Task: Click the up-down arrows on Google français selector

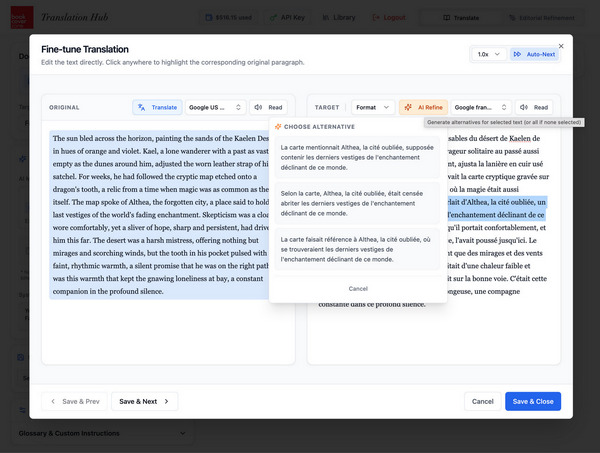Action: (x=504, y=108)
